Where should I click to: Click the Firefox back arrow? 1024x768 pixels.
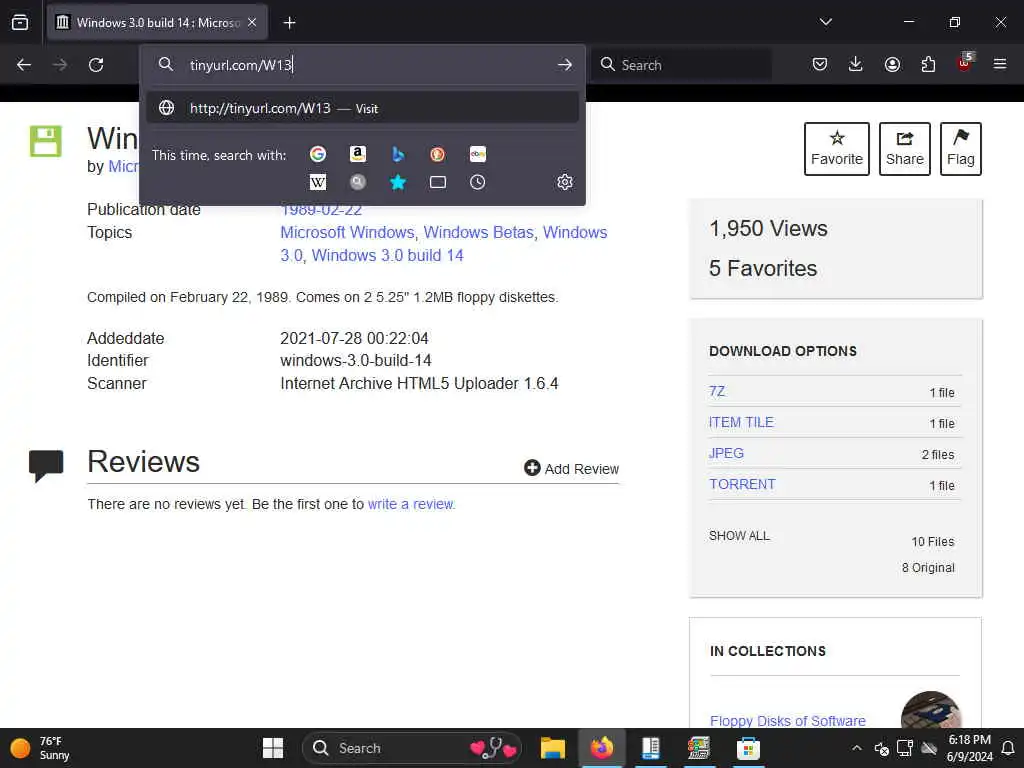(x=24, y=65)
